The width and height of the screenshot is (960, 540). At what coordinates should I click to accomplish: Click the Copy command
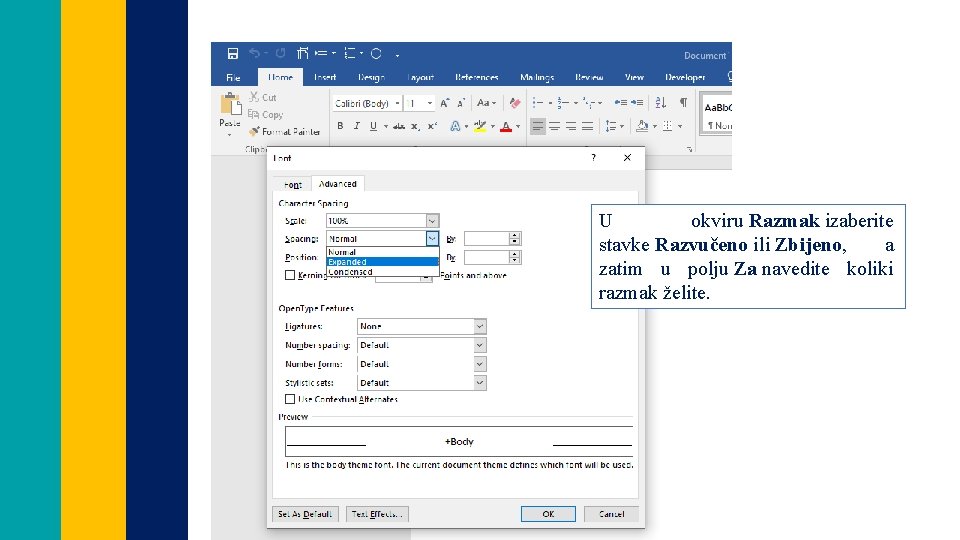(x=265, y=114)
